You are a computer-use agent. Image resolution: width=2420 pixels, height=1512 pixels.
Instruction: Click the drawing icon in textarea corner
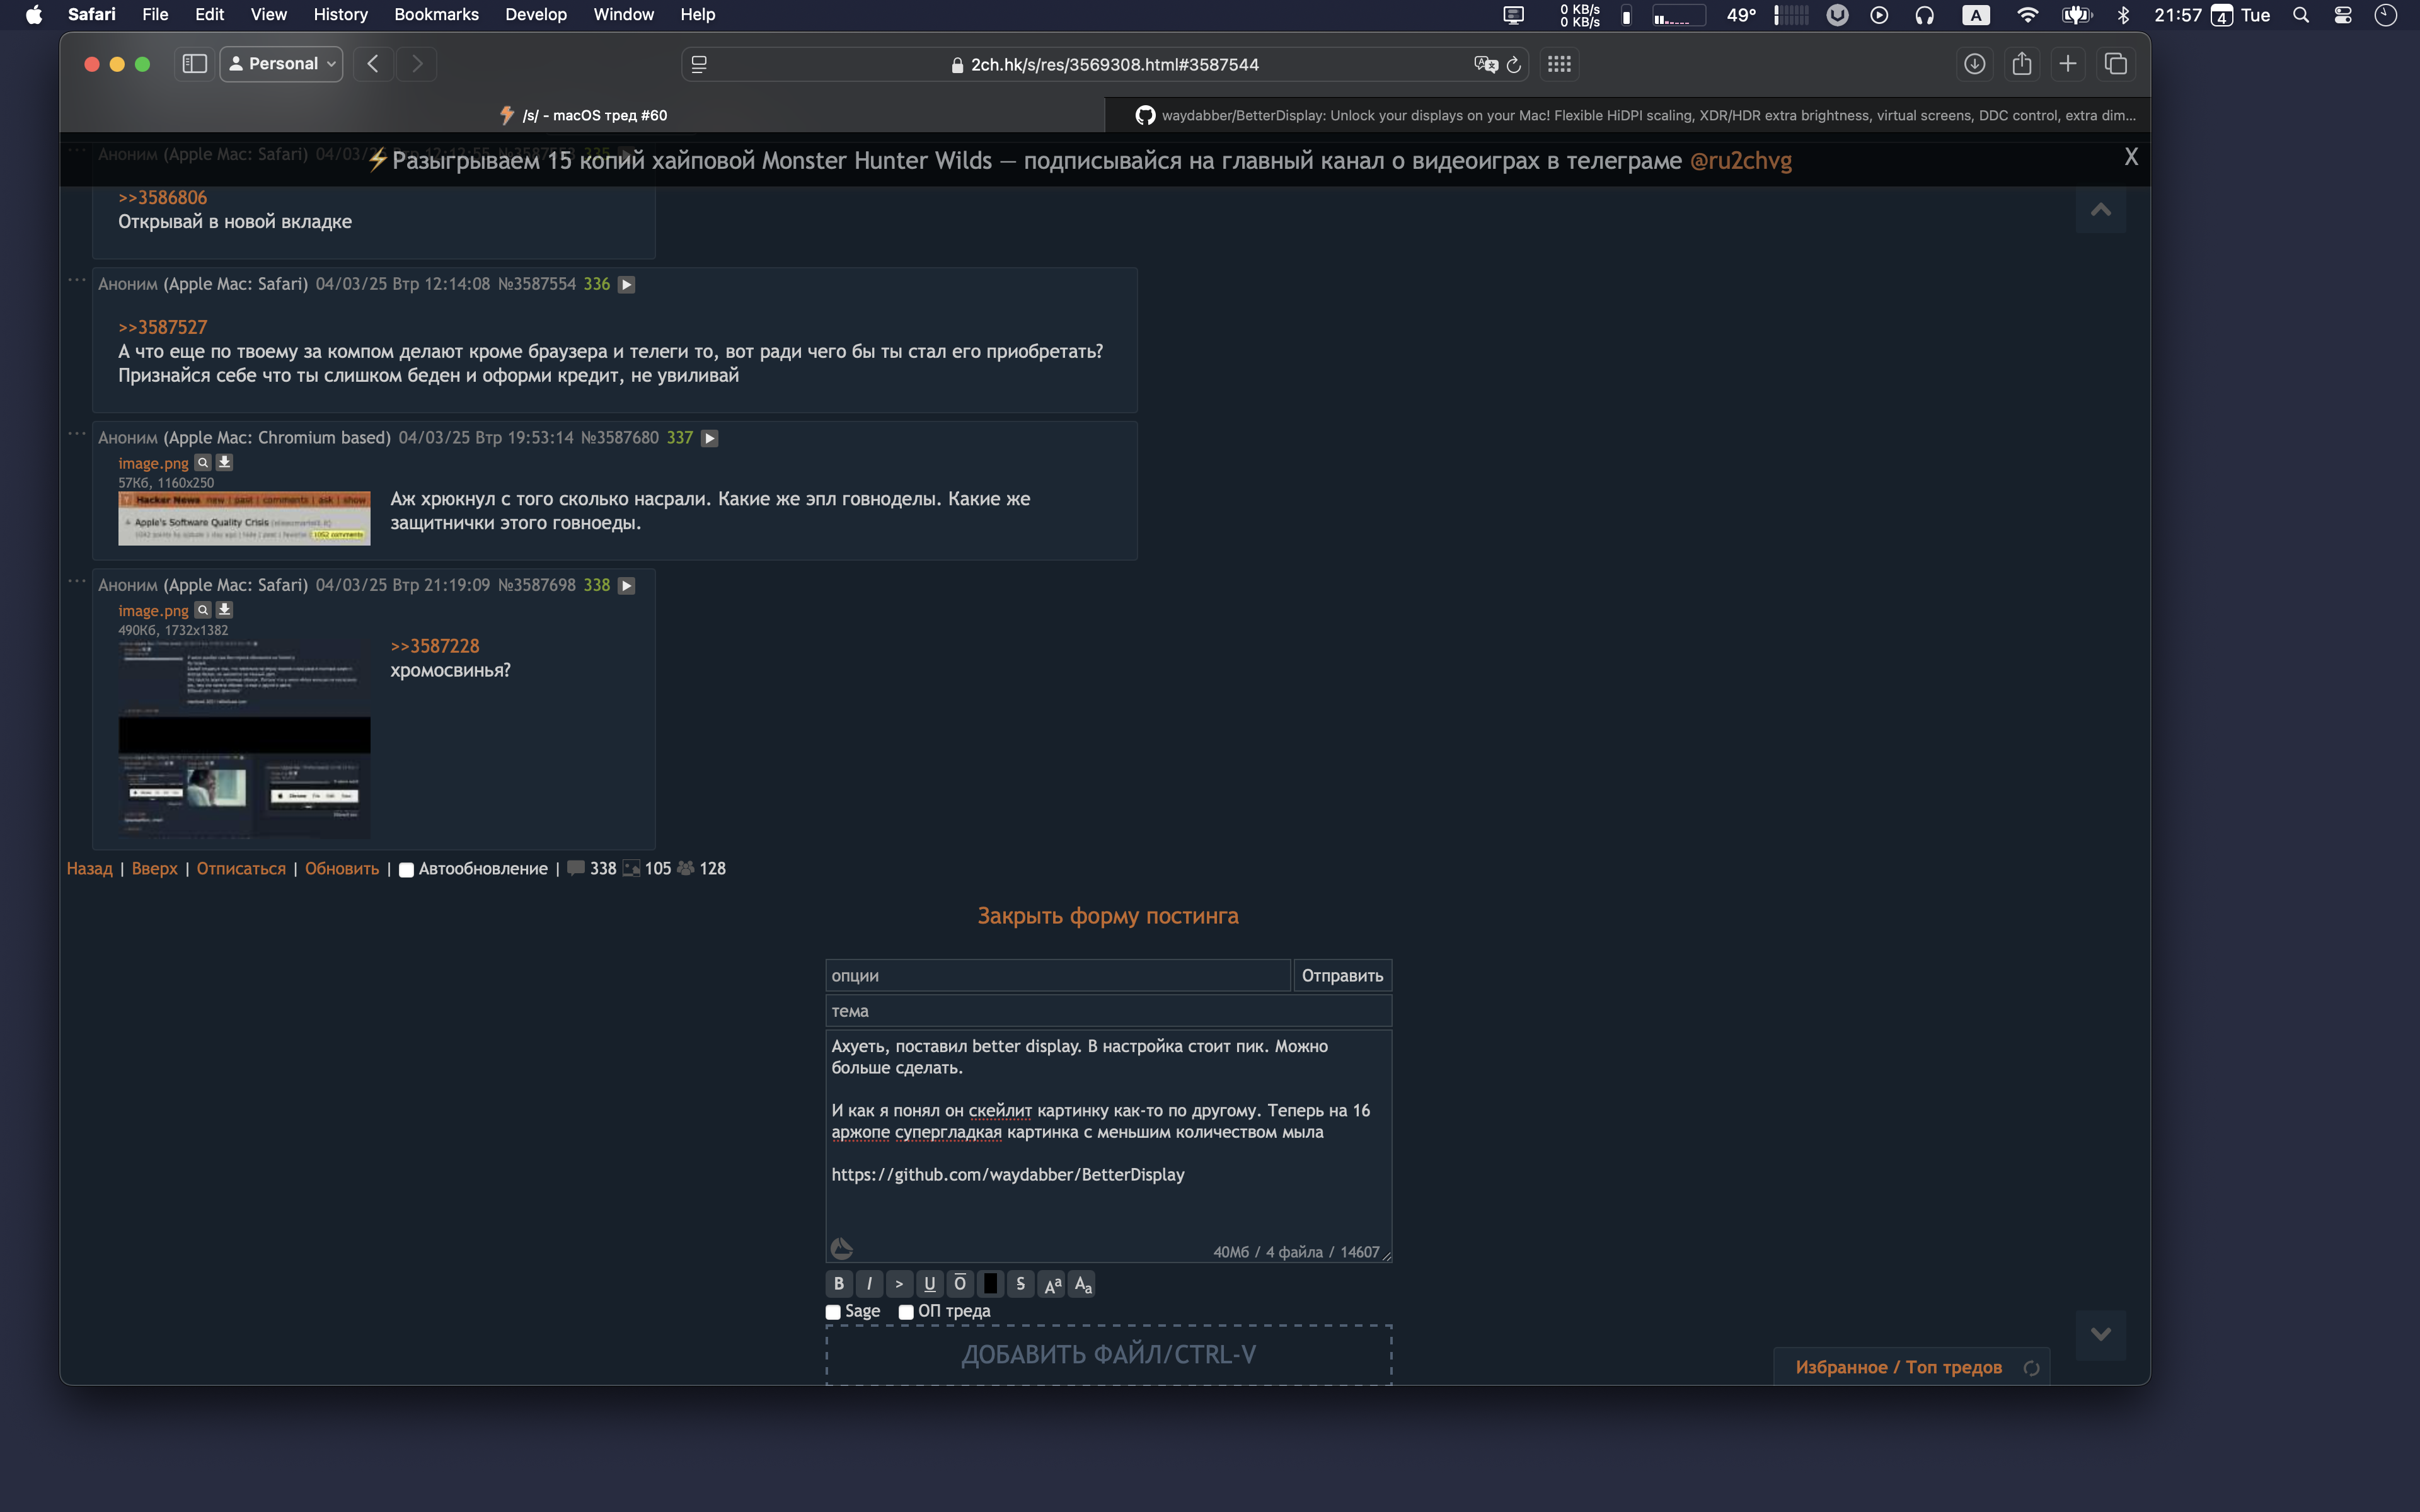(842, 1248)
